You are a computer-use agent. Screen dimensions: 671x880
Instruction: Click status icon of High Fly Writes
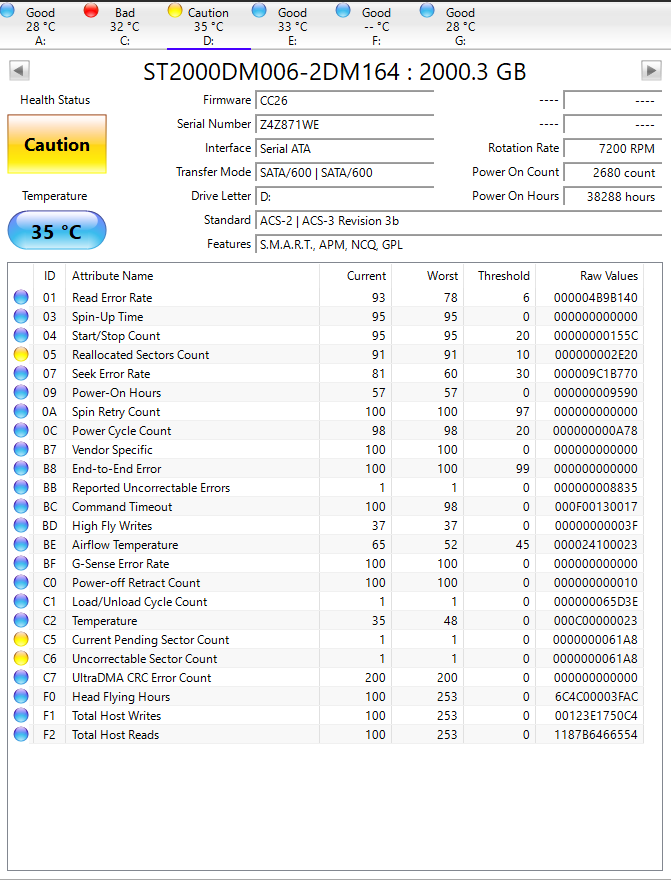[x=21, y=526]
